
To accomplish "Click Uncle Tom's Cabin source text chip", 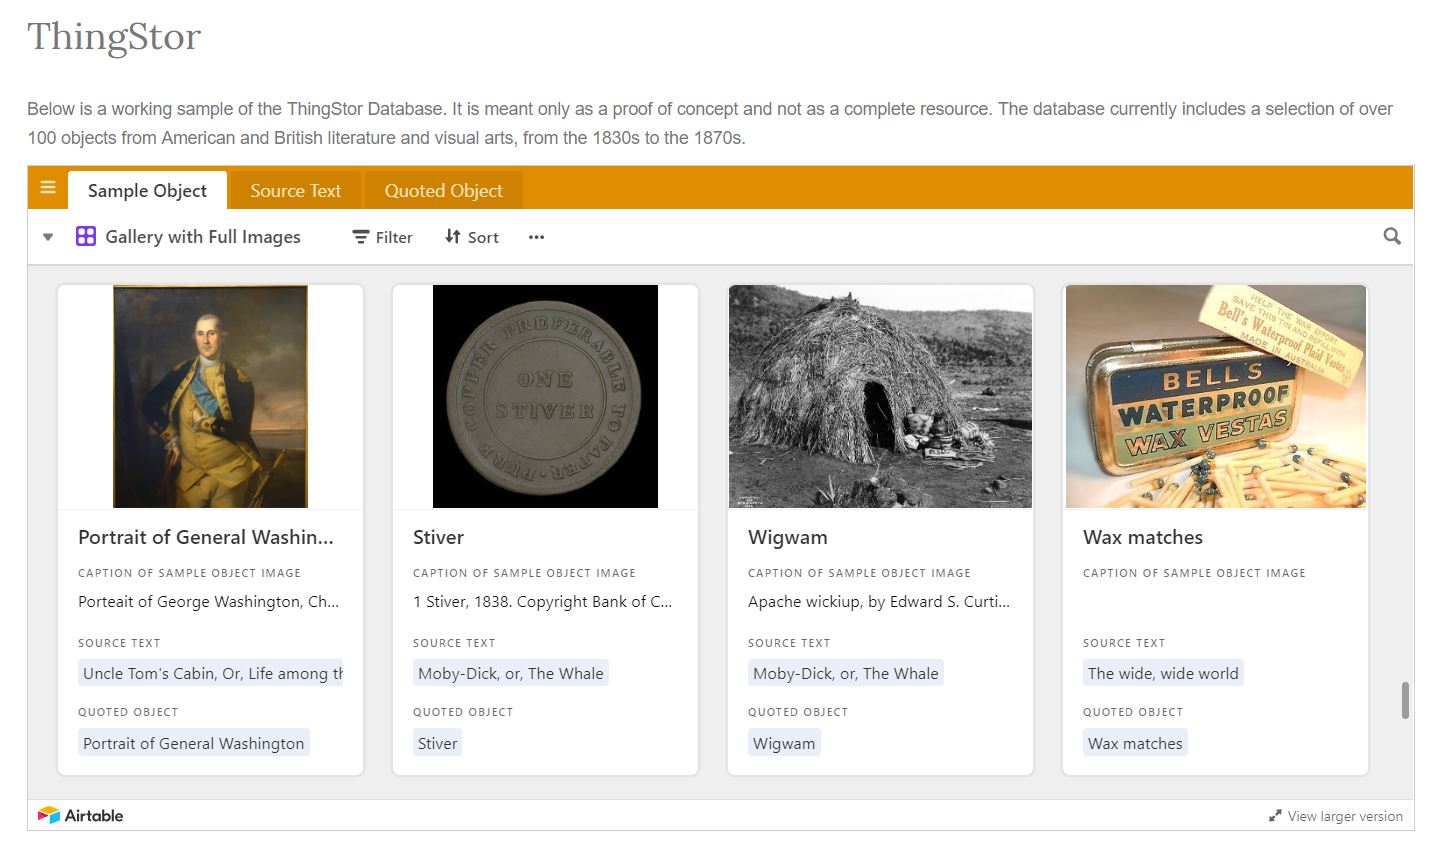I will point(210,673).
